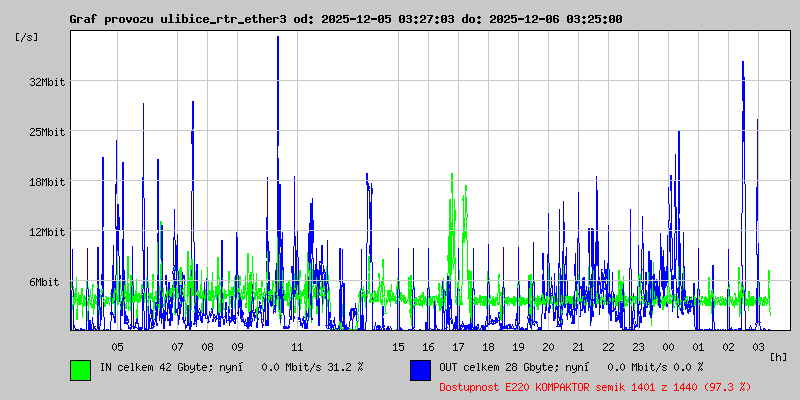This screenshot has width=800, height=400.
Task: Select the 6Mbit y-axis label
Action: tap(43, 282)
